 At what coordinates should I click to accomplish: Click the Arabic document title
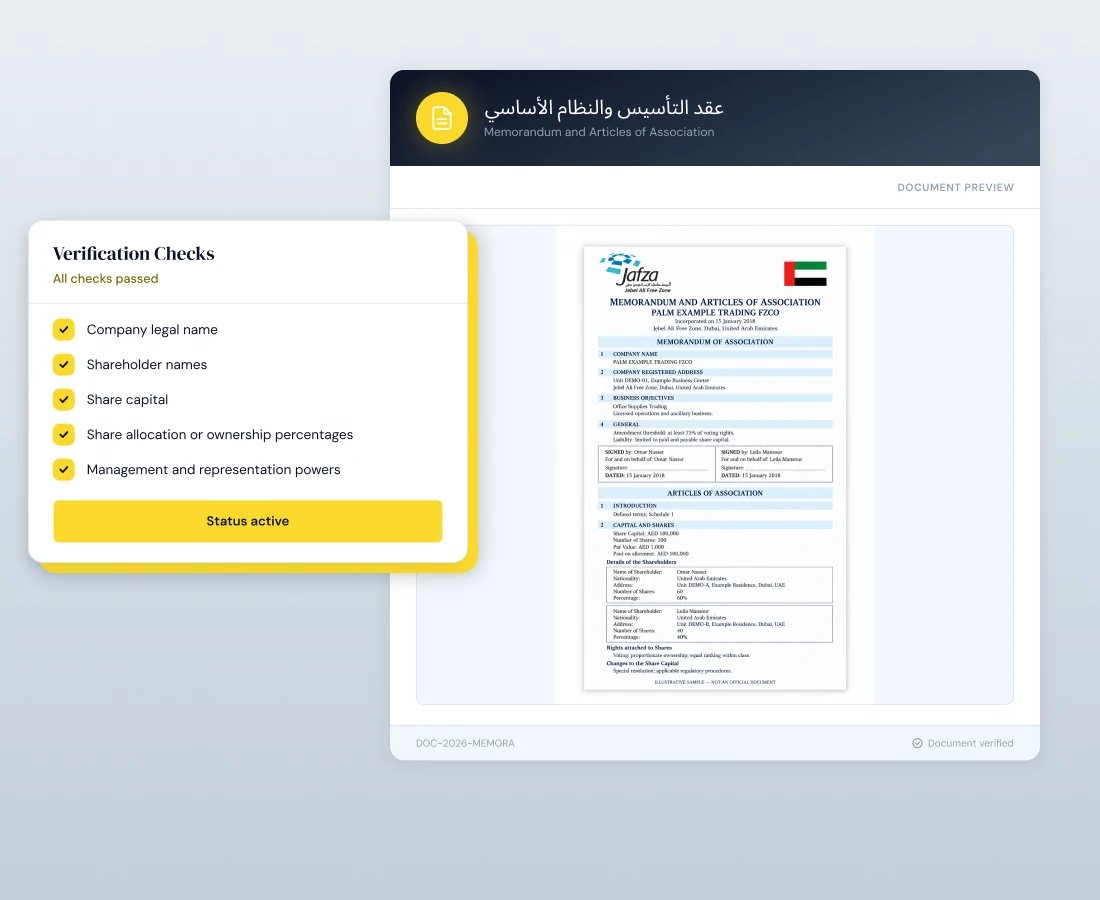[x=603, y=108]
